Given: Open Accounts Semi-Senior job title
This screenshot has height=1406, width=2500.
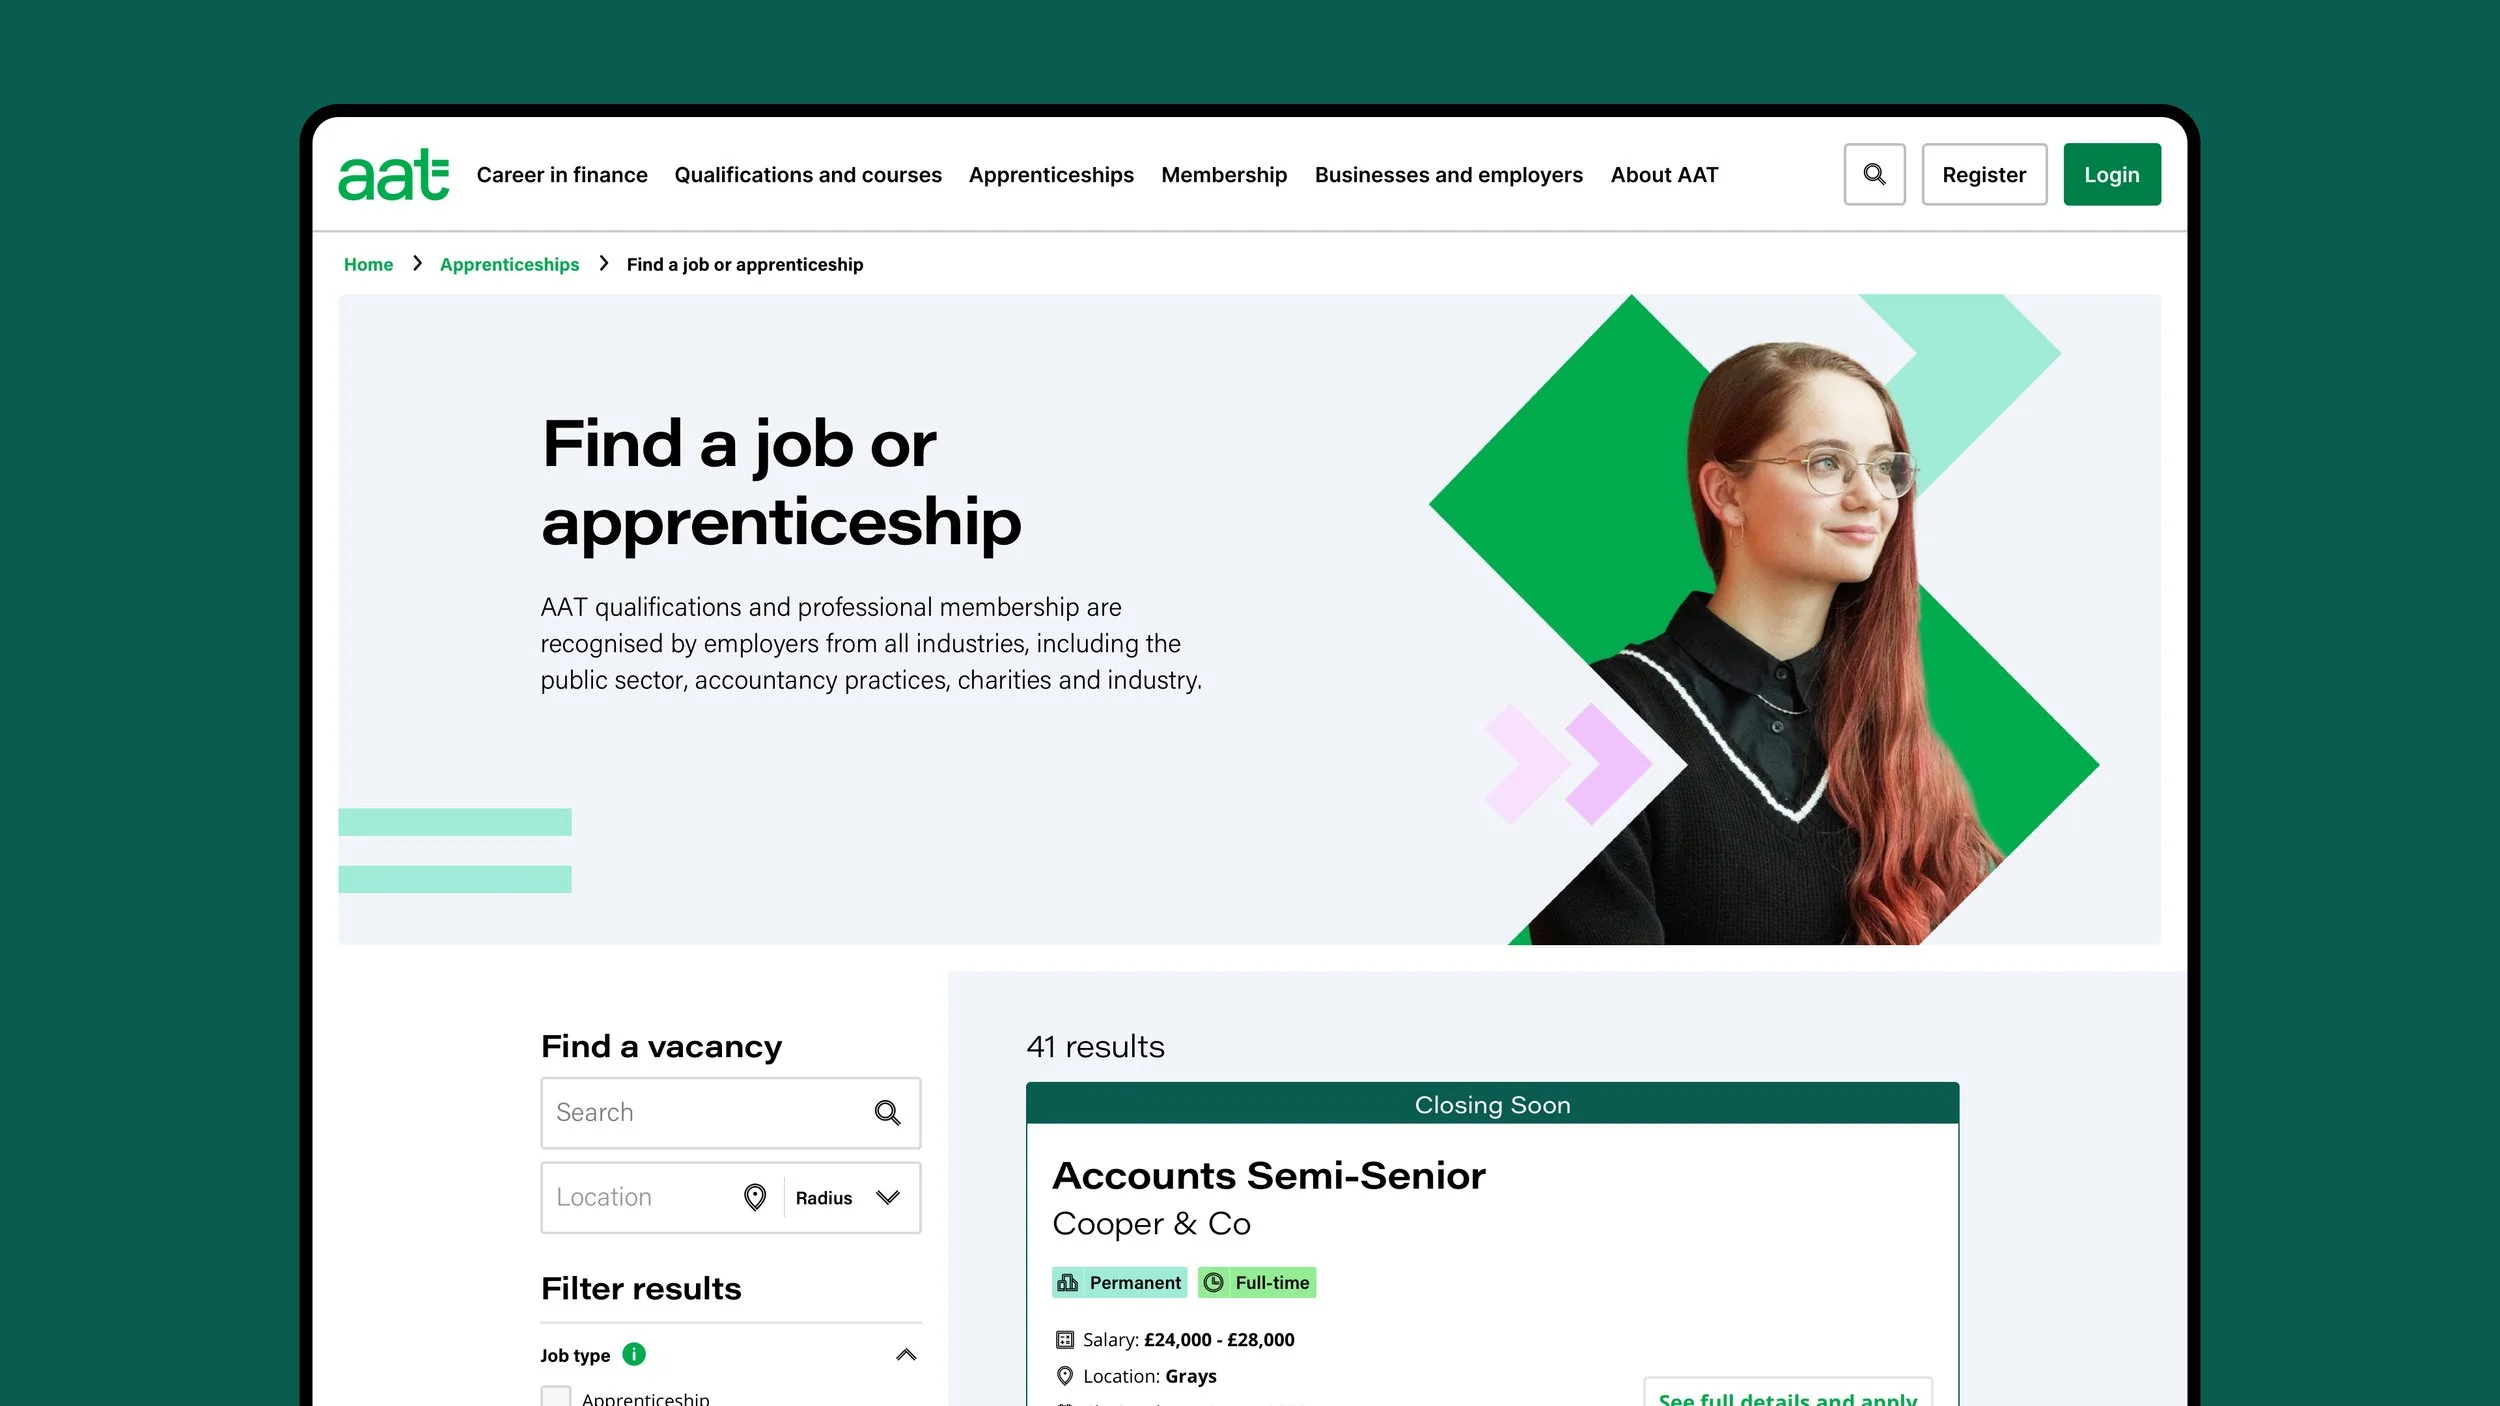Looking at the screenshot, I should point(1269,1175).
